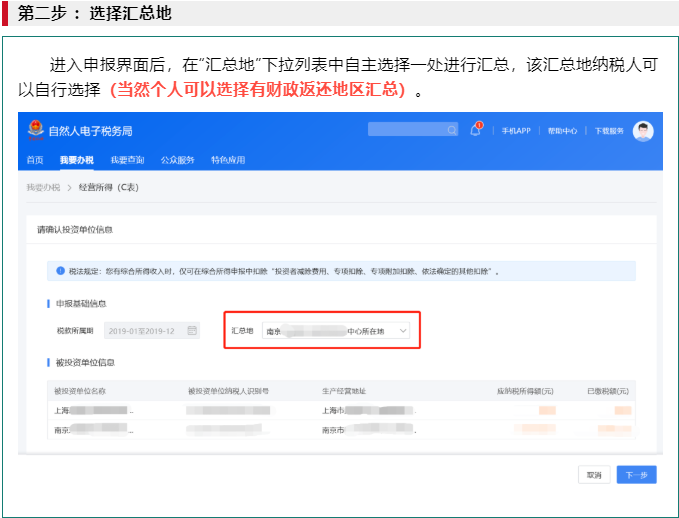Screen dimensions: 679x518
Task: Open the 帮助中心 link
Action: tap(563, 131)
